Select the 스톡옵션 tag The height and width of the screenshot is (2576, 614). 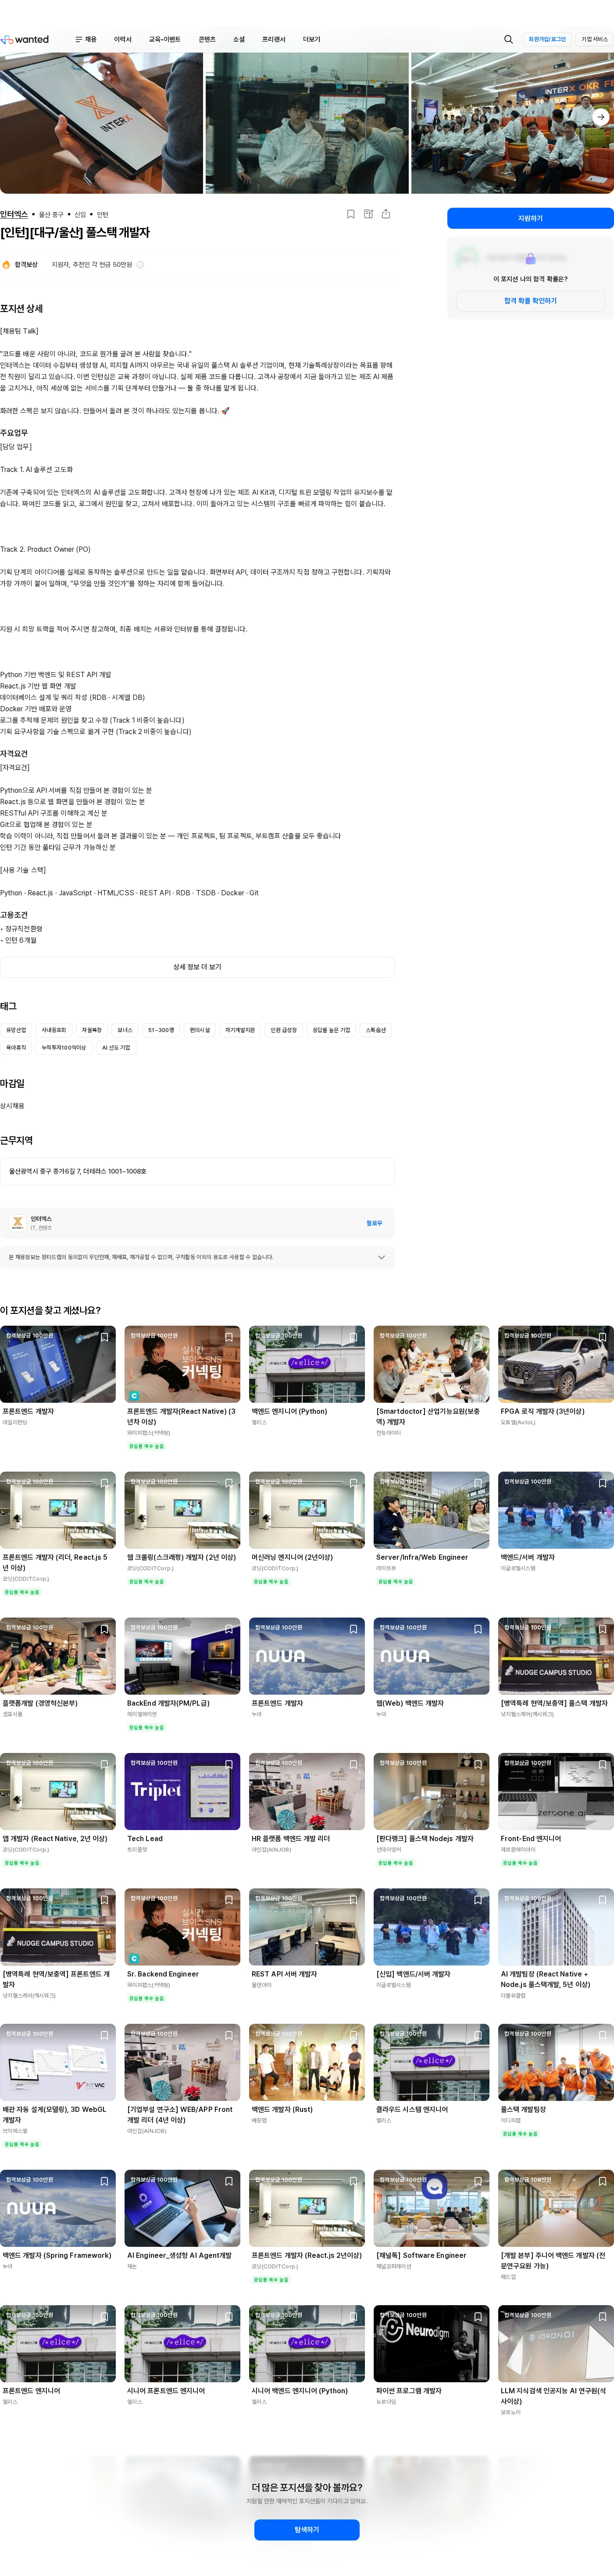[x=376, y=1030]
